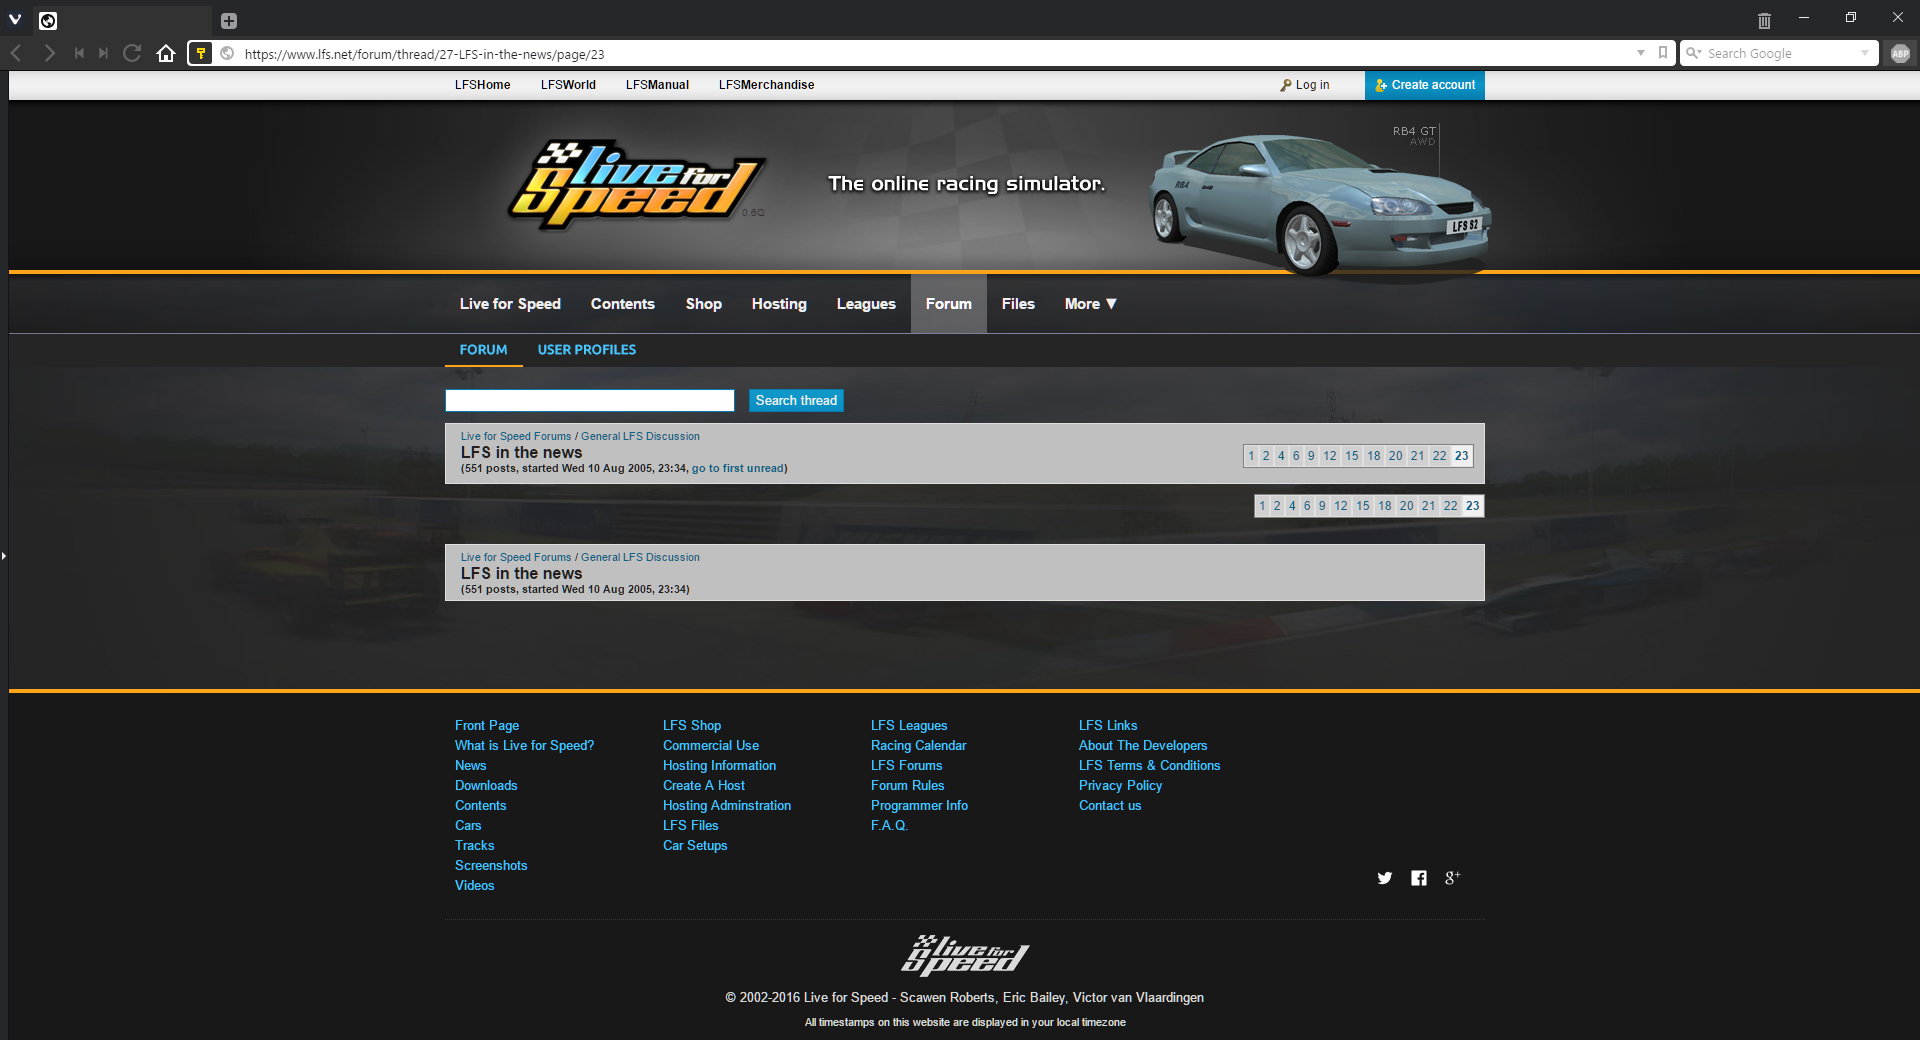Go to page 22 in upper pagination
The image size is (1920, 1040).
[x=1439, y=456]
